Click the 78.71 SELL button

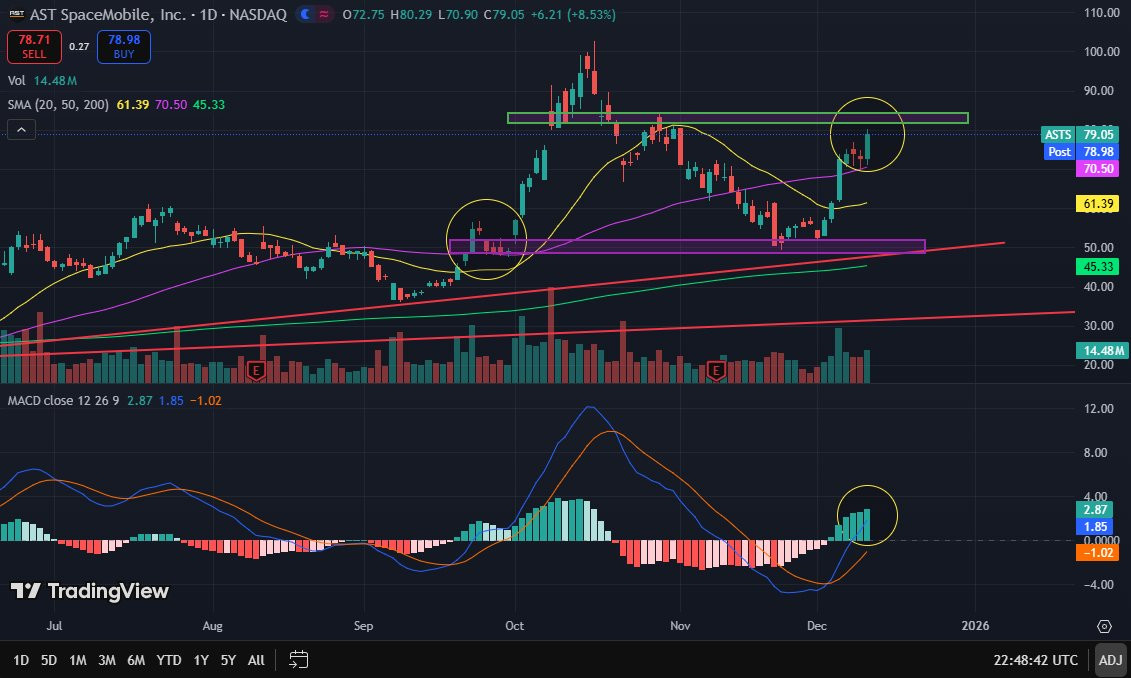point(34,47)
